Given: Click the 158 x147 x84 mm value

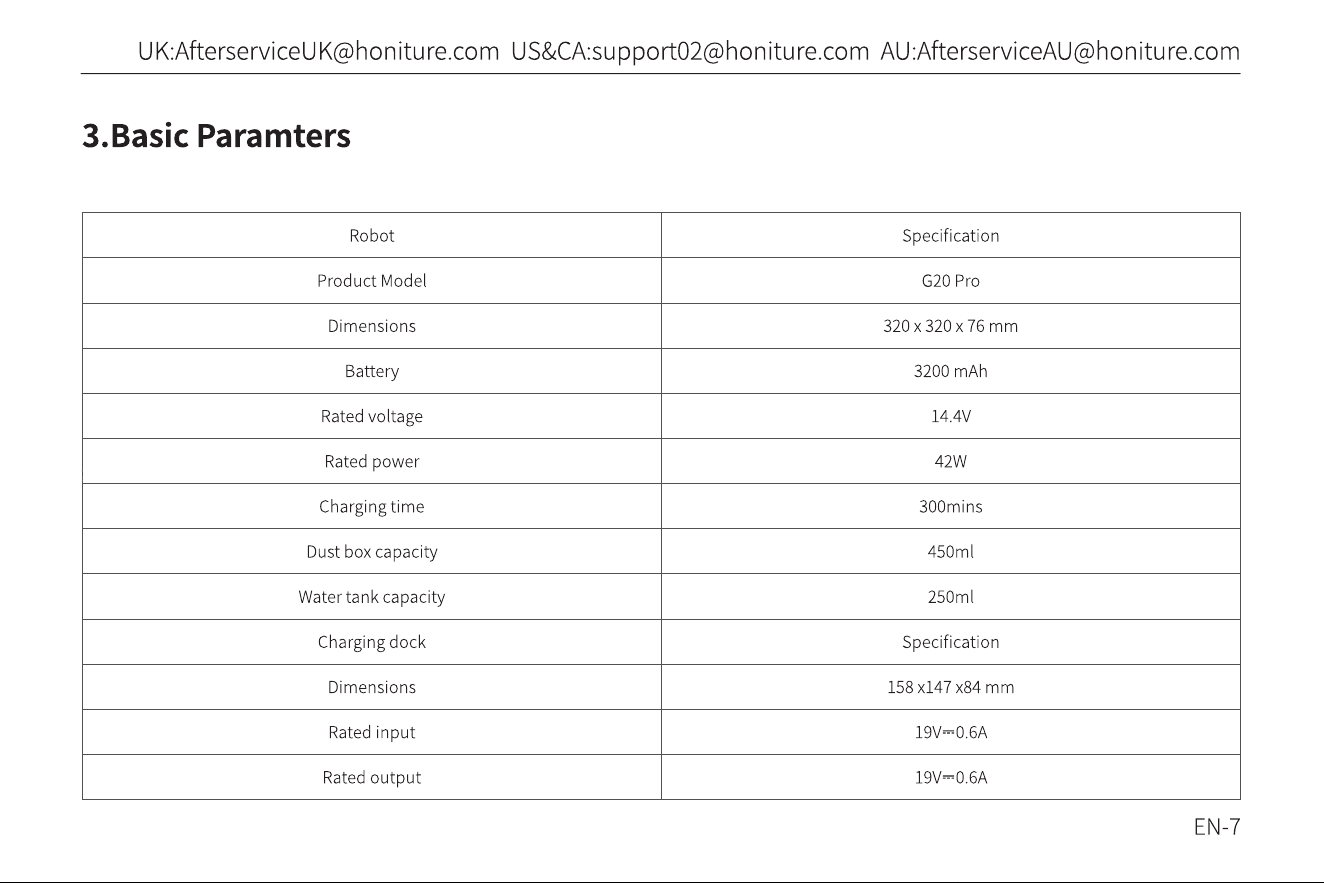Looking at the screenshot, I should coord(951,687).
